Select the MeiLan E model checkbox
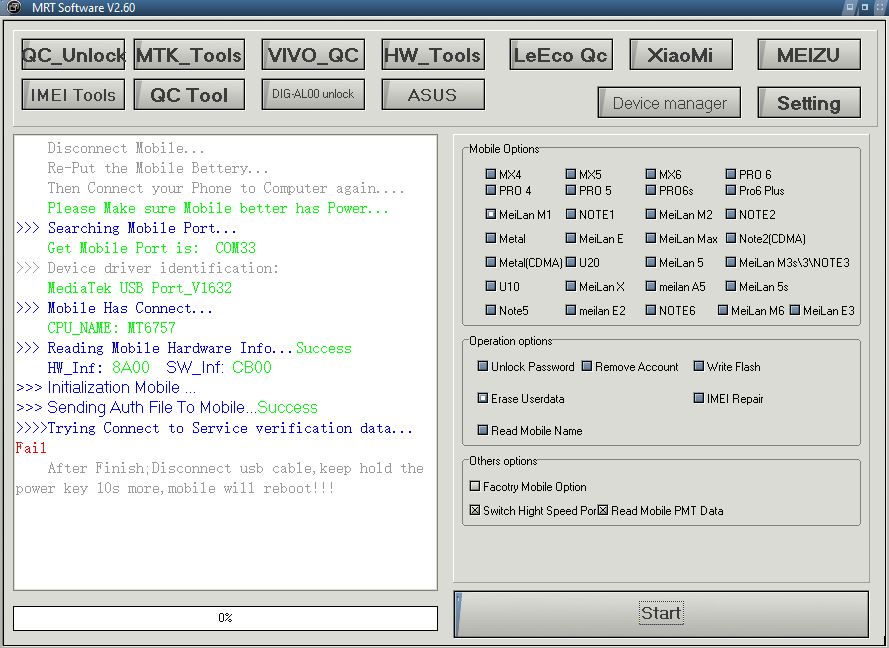The image size is (889, 648). pyautogui.click(x=571, y=238)
